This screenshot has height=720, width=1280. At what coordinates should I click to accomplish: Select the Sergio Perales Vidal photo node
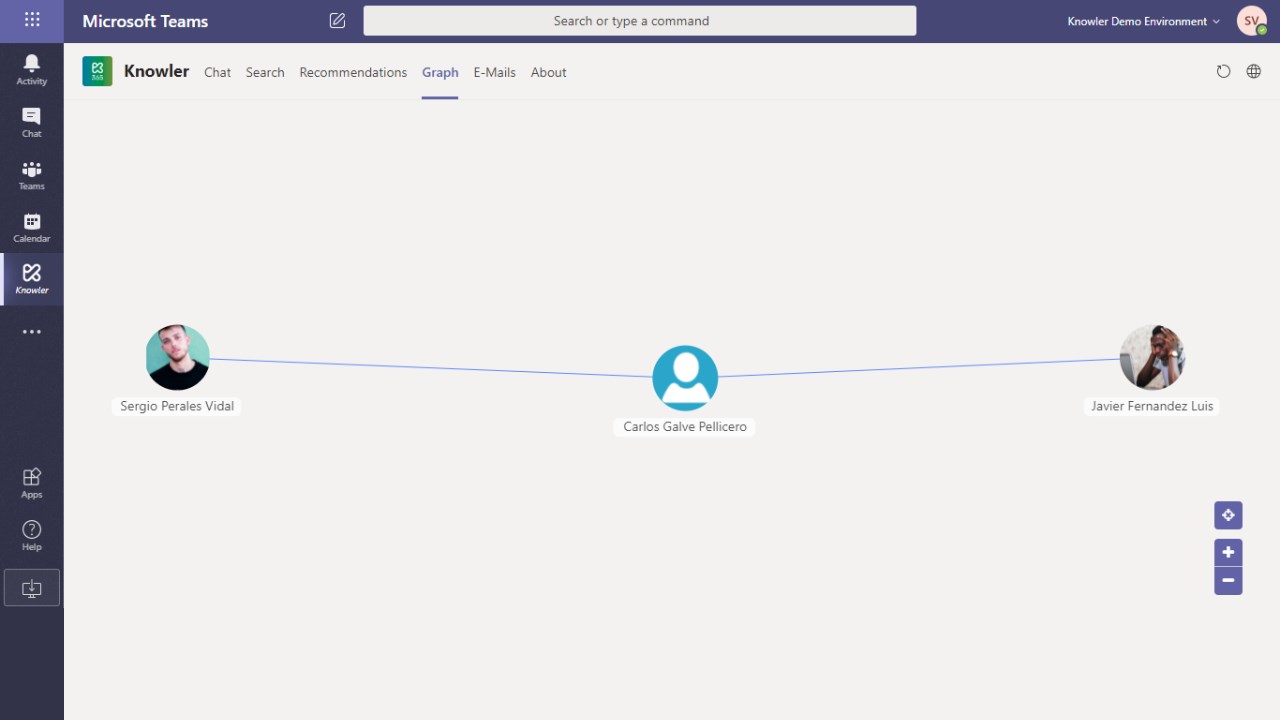[177, 357]
